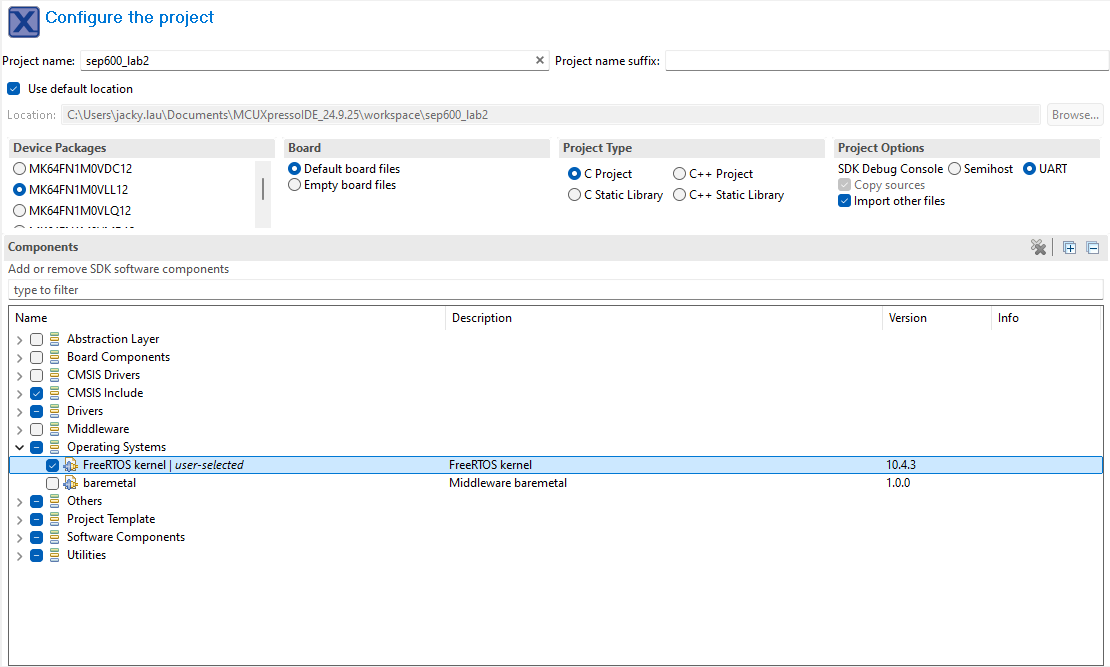Viewport: 1110px width, 667px height.
Task: Click the Abstraction Layer stack icon
Action: click(55, 339)
